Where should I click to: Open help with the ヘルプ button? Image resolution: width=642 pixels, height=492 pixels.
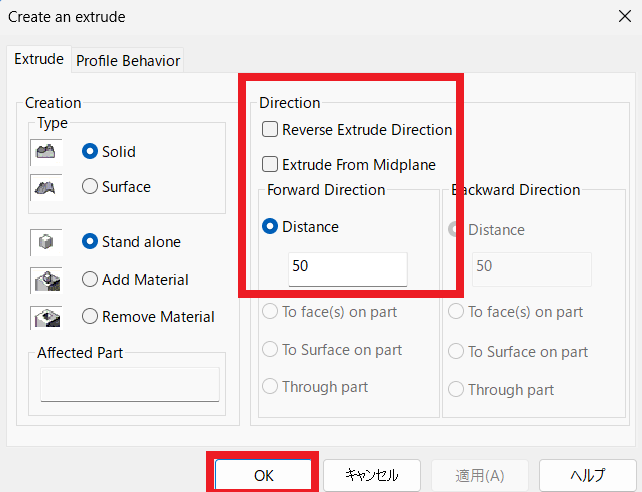click(x=588, y=475)
